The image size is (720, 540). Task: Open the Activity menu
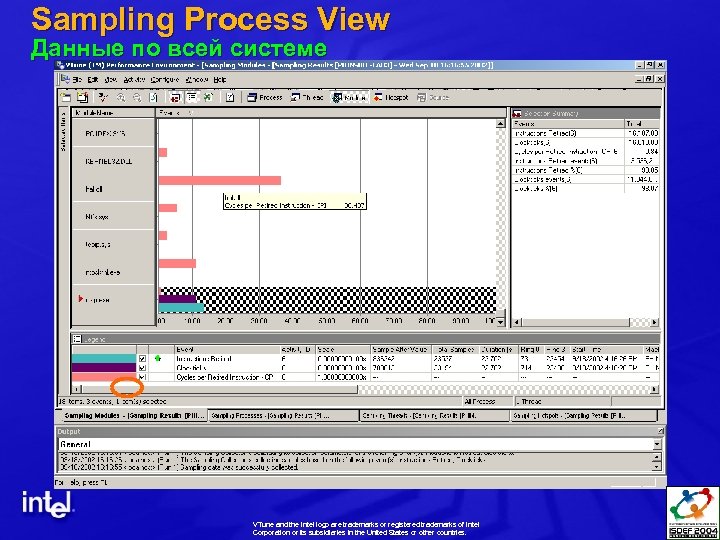click(x=134, y=79)
